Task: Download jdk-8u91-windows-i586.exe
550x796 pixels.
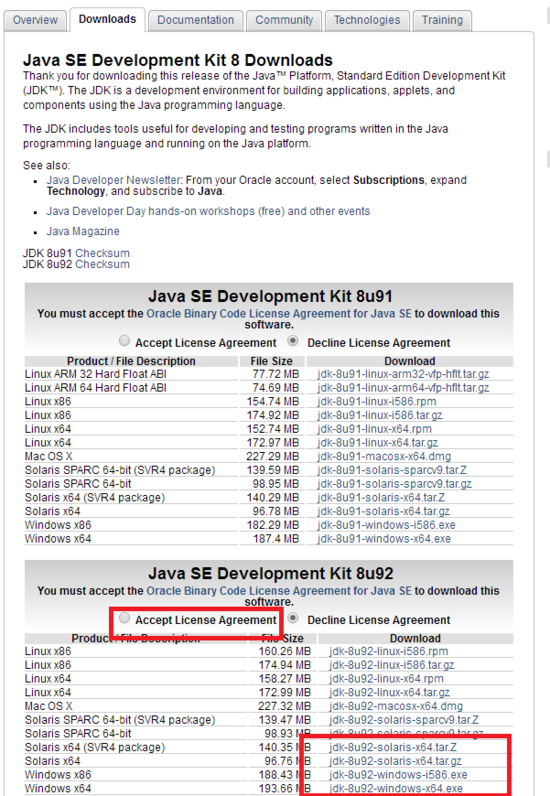Action: [x=386, y=525]
